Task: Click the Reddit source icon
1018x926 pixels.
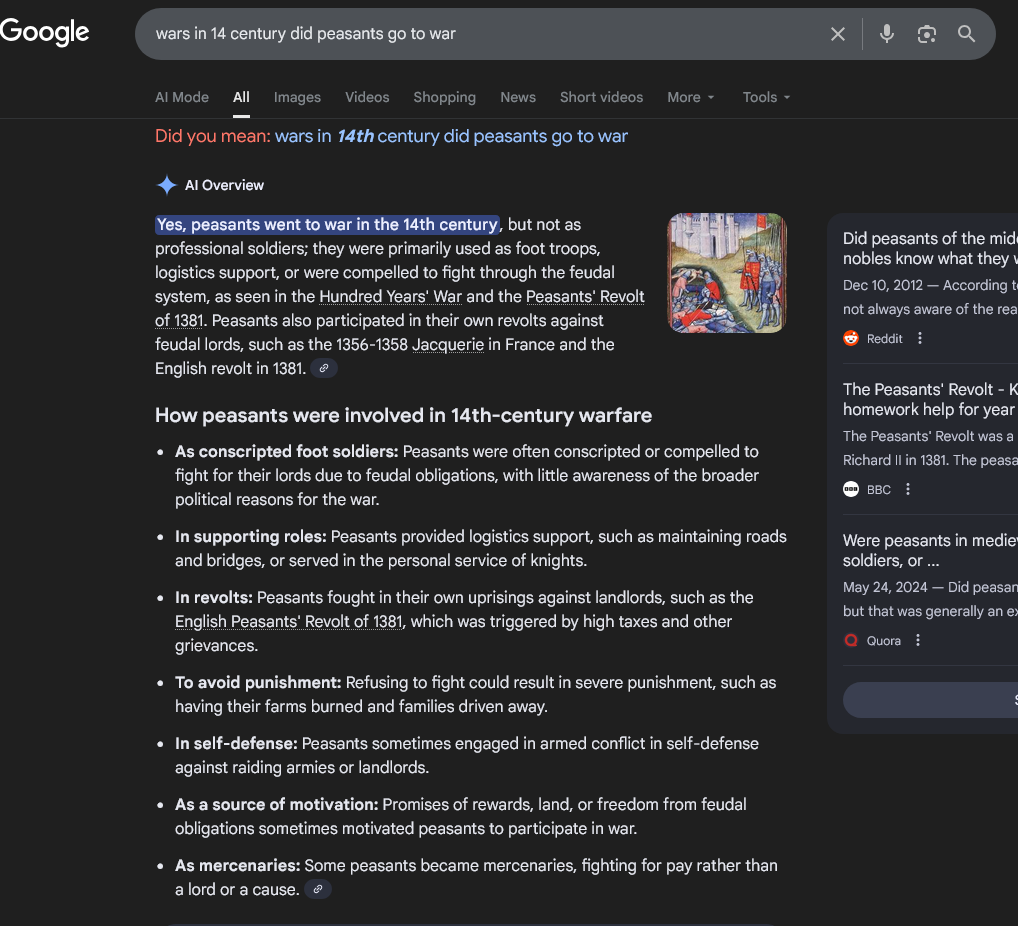Action: [850, 338]
